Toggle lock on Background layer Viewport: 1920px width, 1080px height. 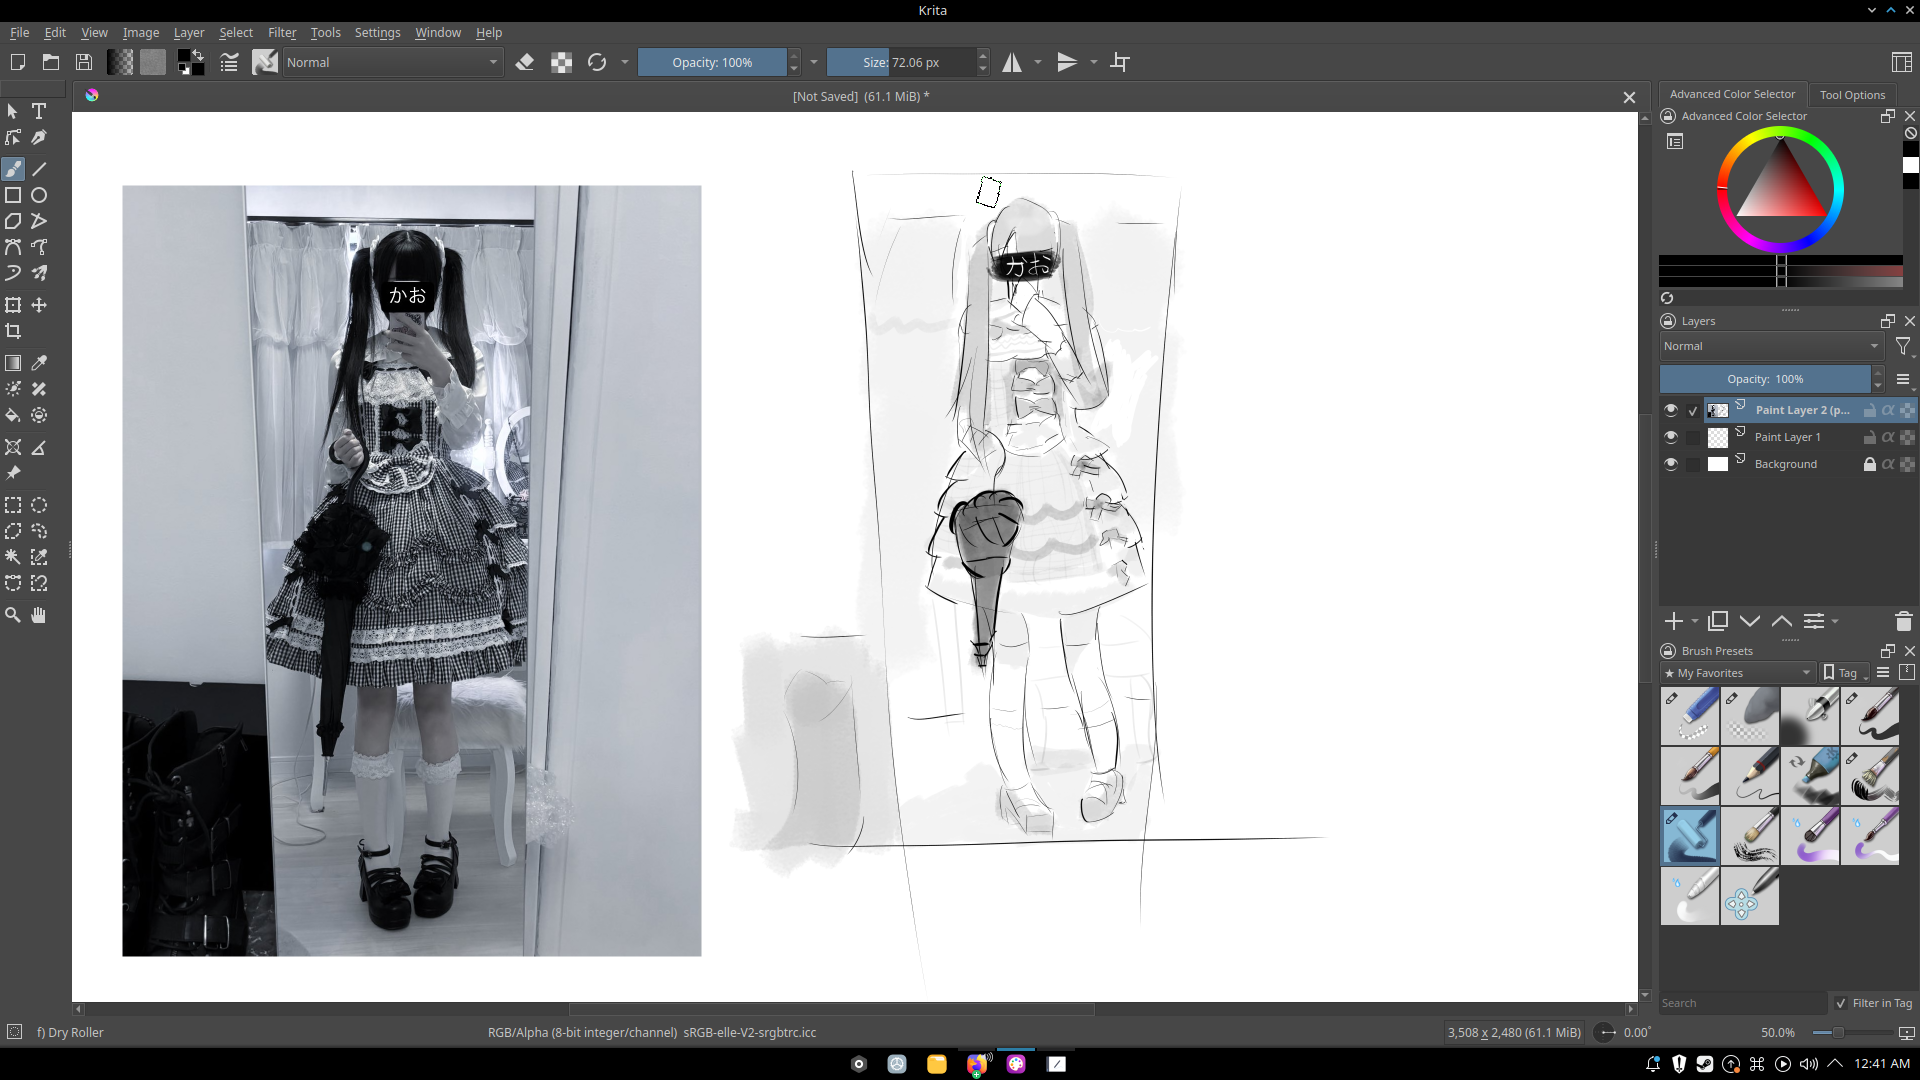1869,464
